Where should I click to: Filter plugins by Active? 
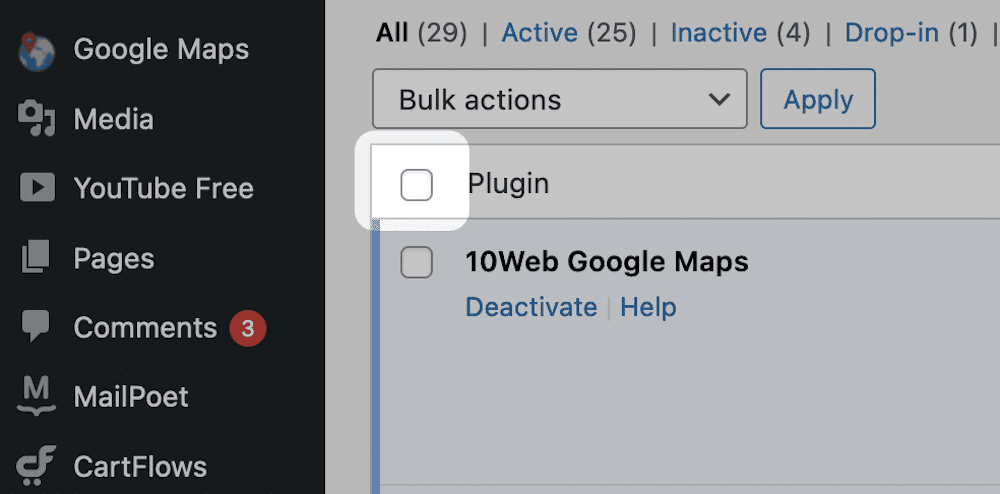point(540,33)
